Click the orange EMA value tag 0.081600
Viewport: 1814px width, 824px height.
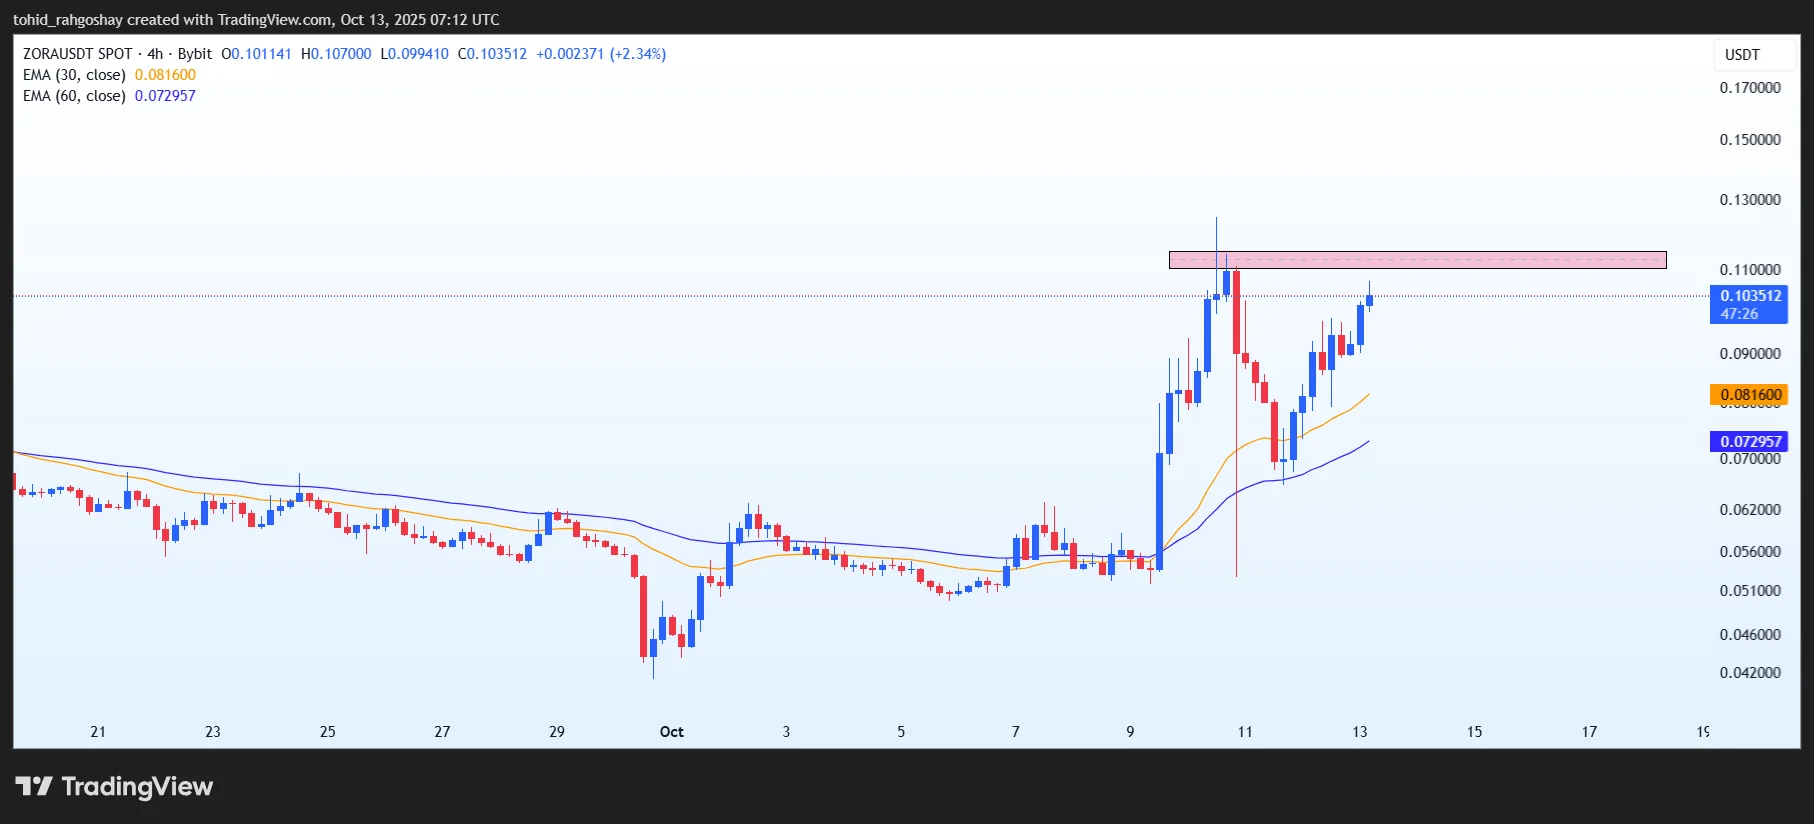(1749, 395)
